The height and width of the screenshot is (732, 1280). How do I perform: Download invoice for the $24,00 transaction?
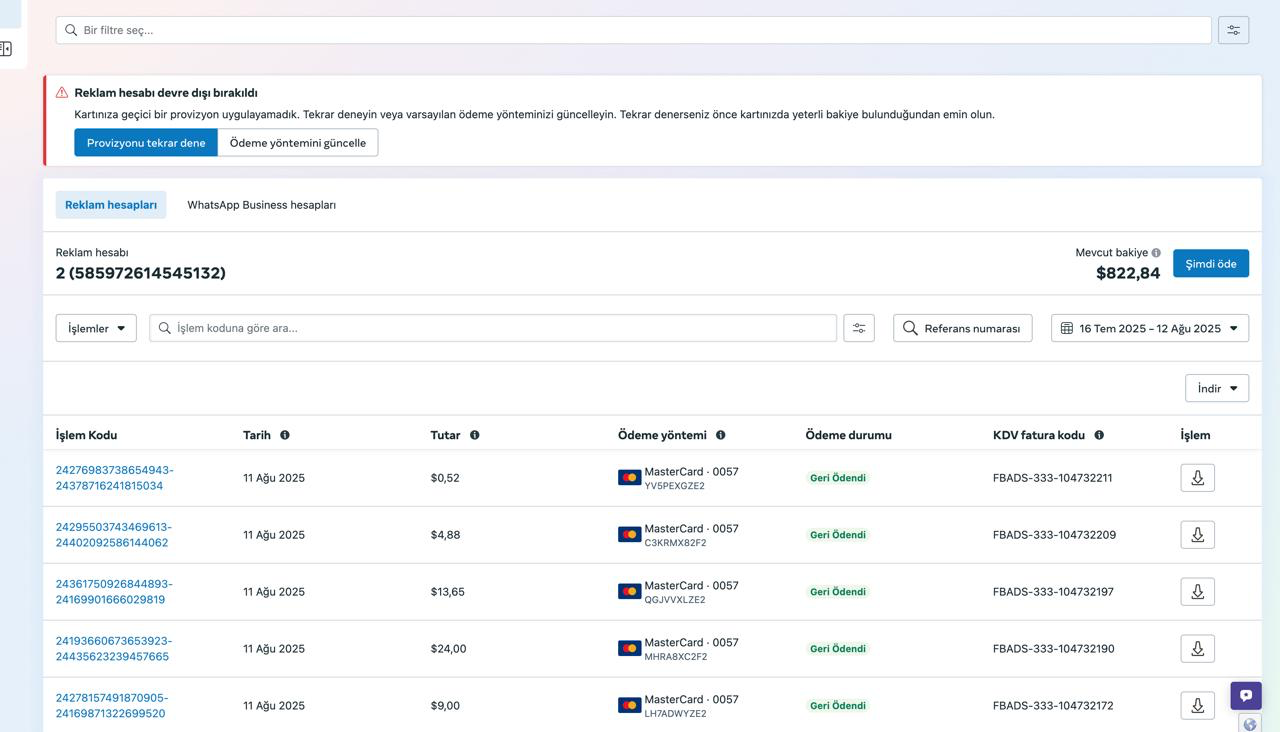pyautogui.click(x=1197, y=649)
